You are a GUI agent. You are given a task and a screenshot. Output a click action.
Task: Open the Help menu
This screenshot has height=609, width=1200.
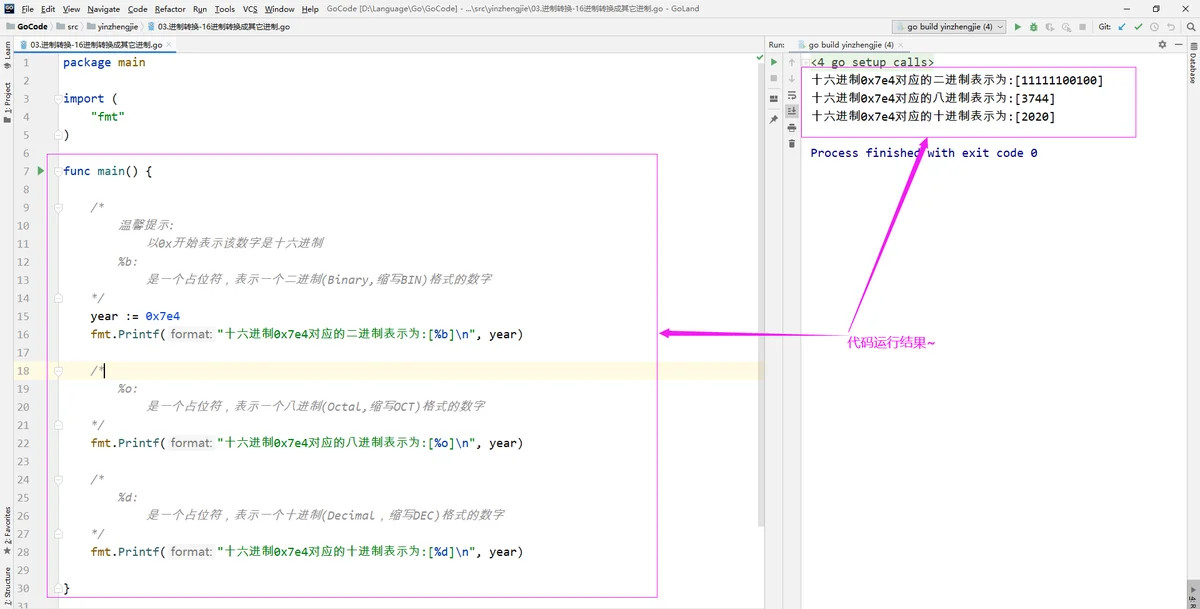(x=310, y=9)
